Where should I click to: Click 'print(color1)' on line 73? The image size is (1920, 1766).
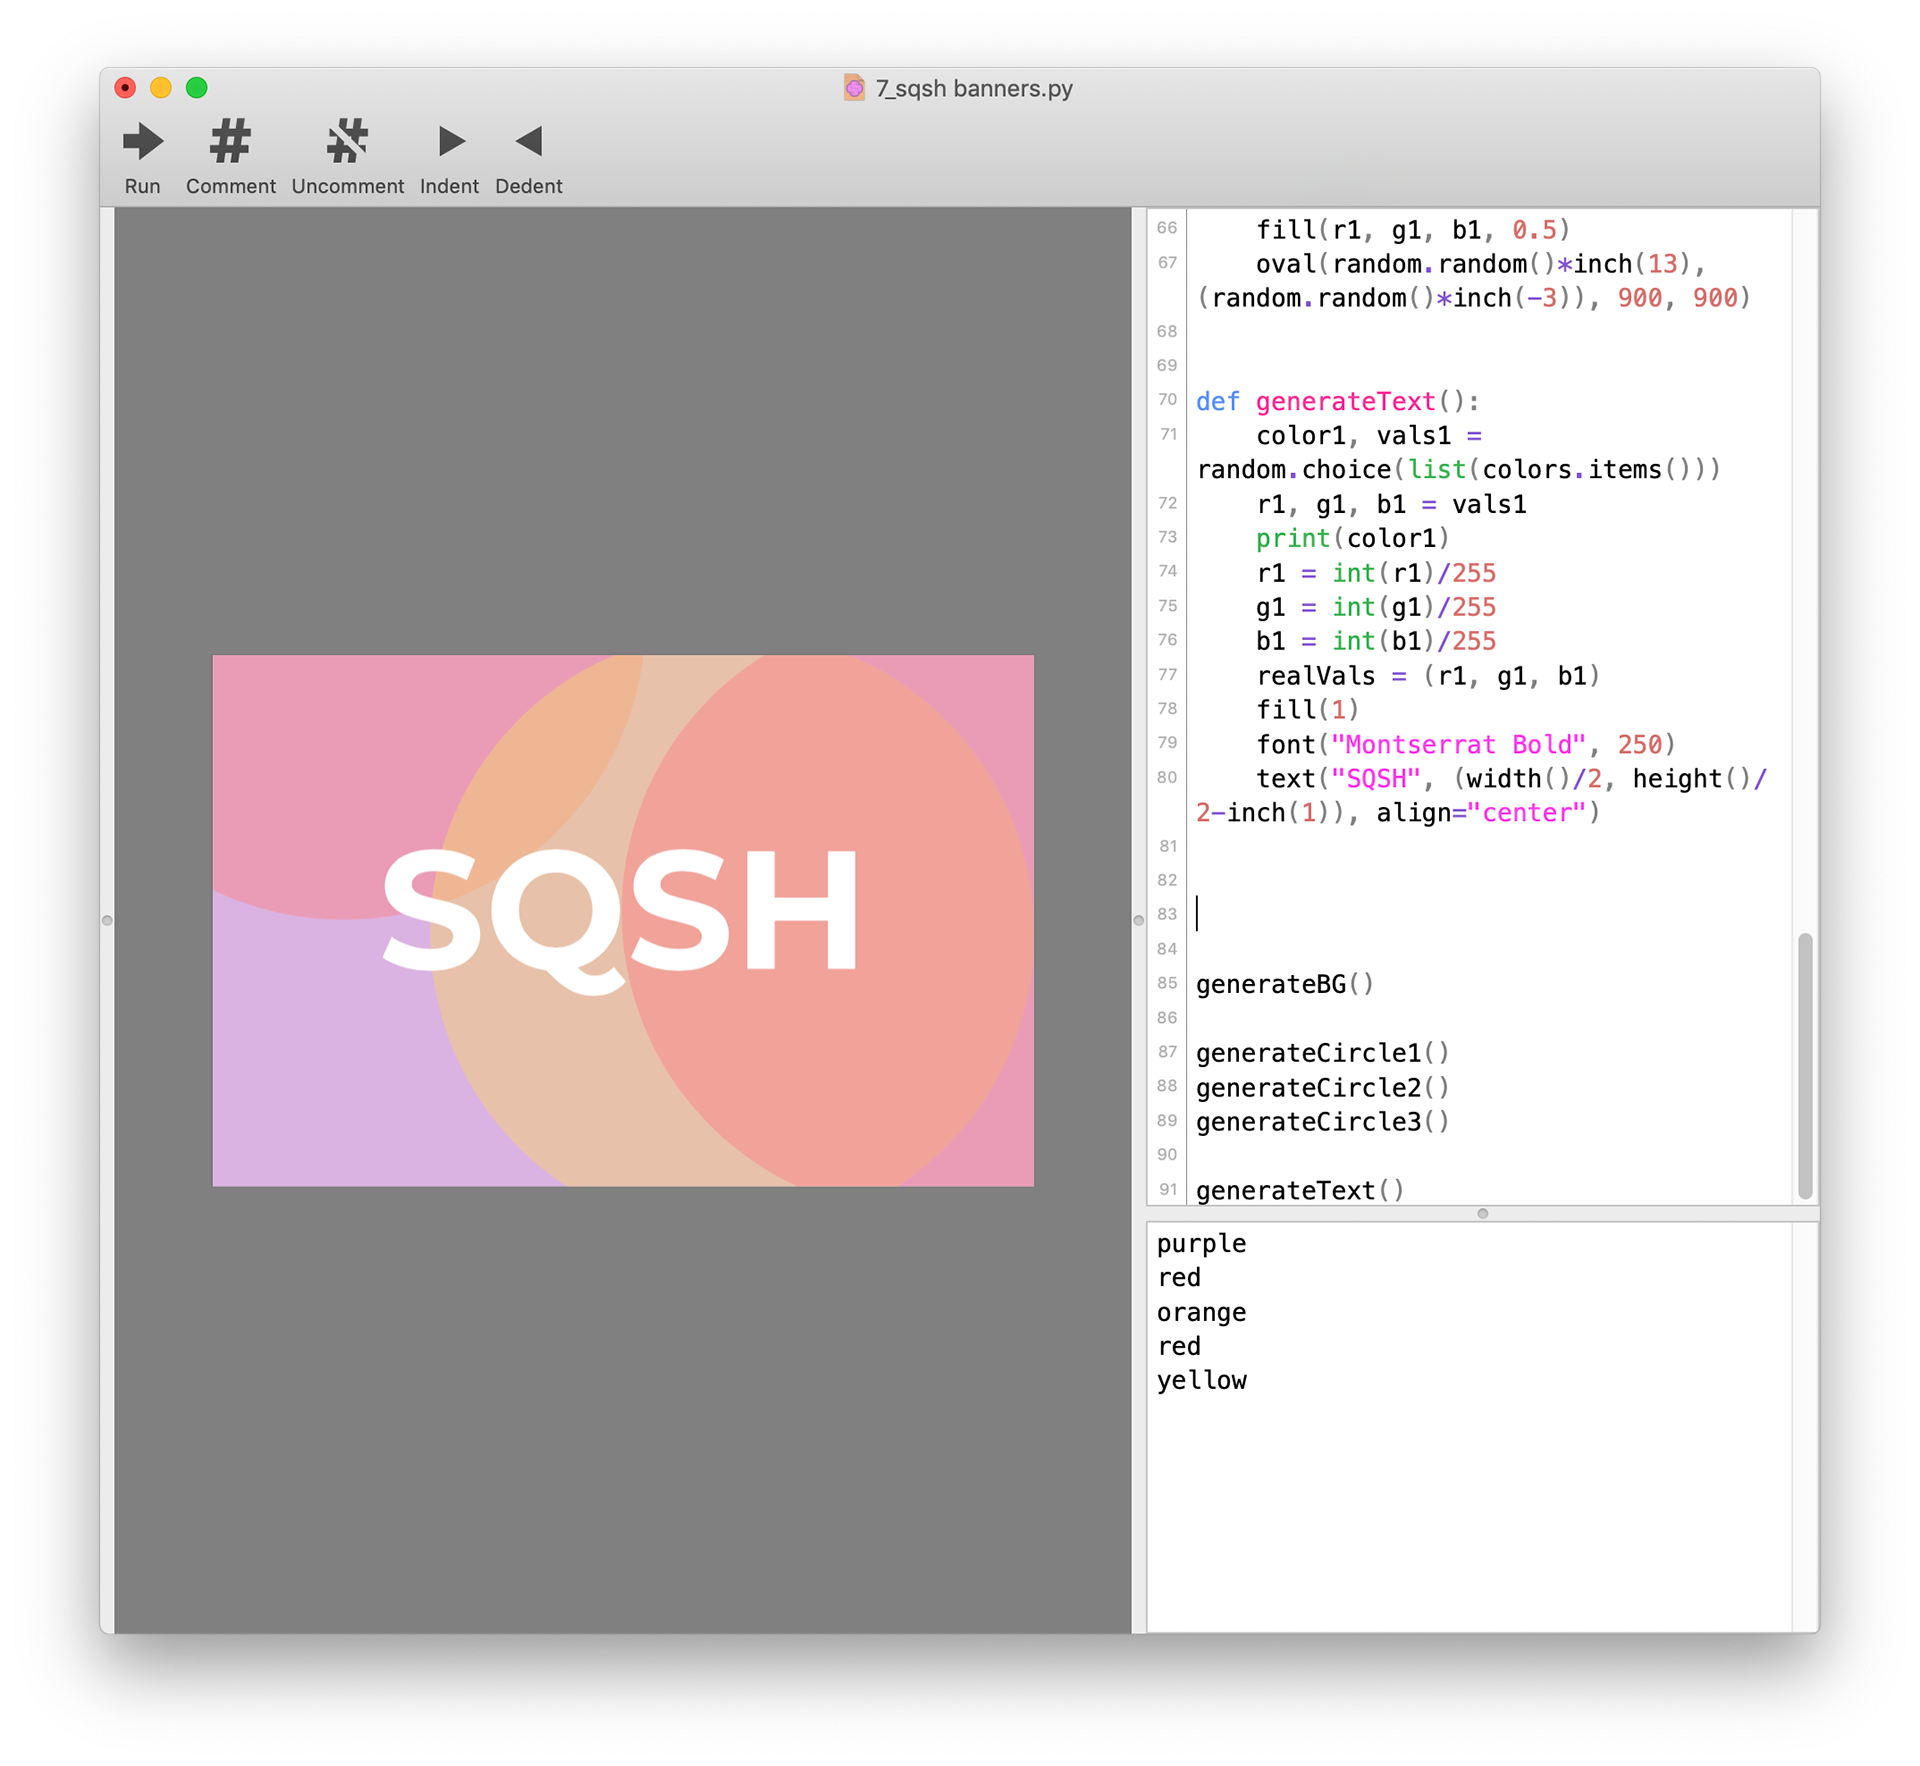point(1352,538)
